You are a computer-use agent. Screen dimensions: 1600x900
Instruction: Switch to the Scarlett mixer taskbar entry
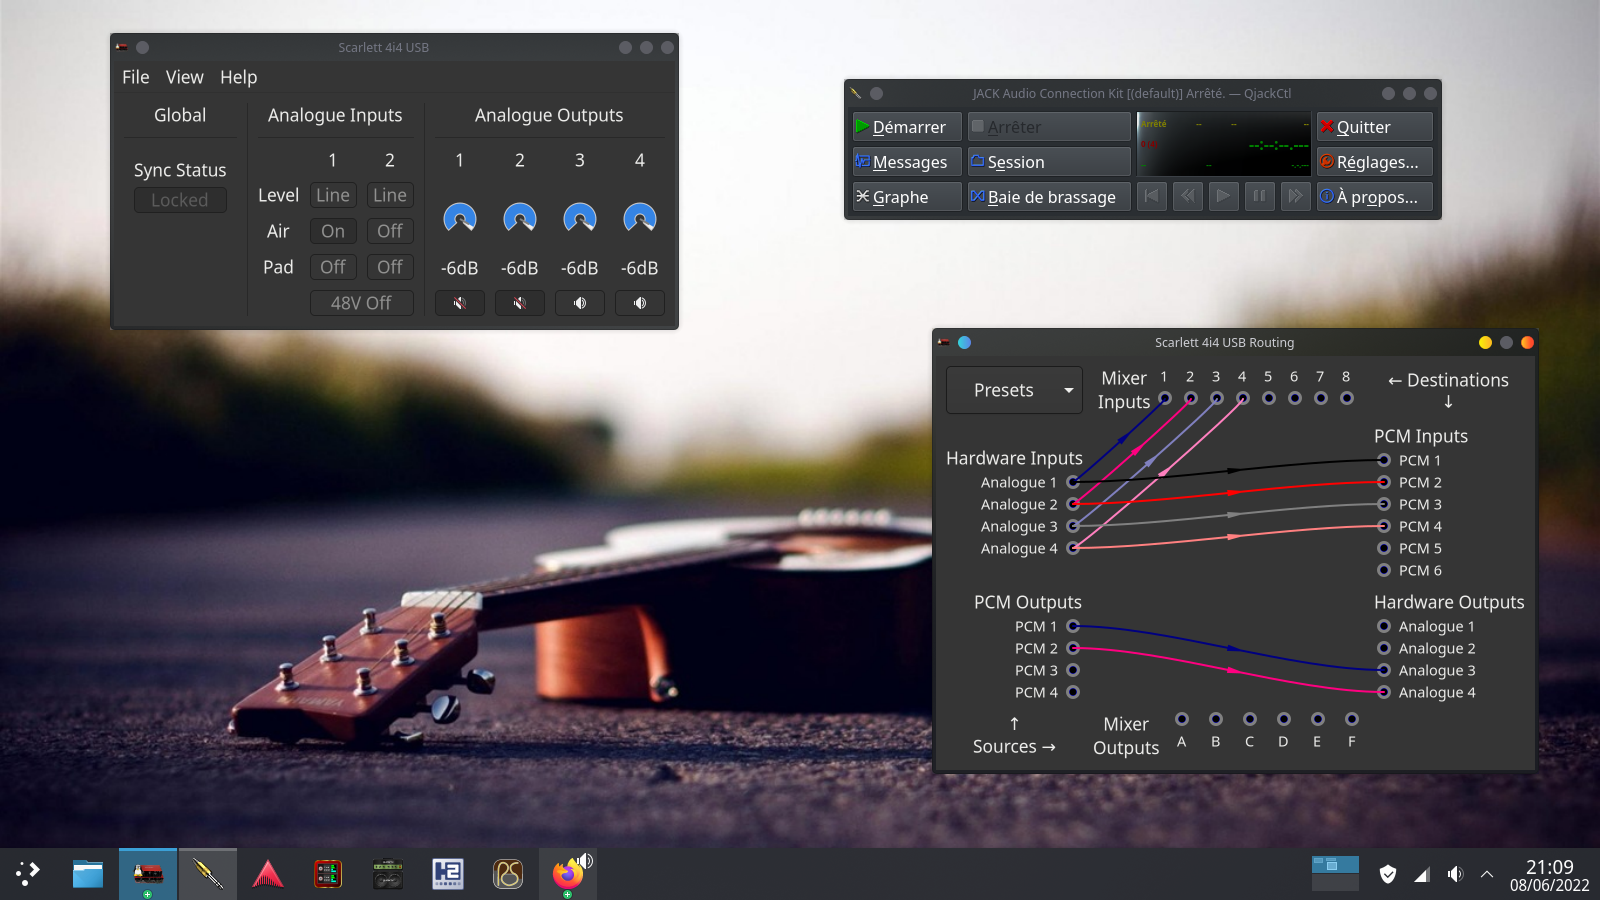148,874
